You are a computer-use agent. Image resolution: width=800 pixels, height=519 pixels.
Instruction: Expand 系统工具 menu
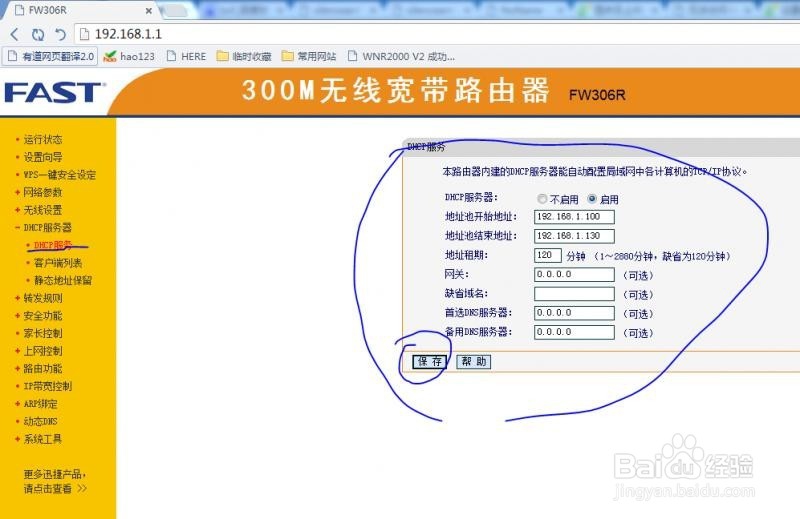click(42, 439)
